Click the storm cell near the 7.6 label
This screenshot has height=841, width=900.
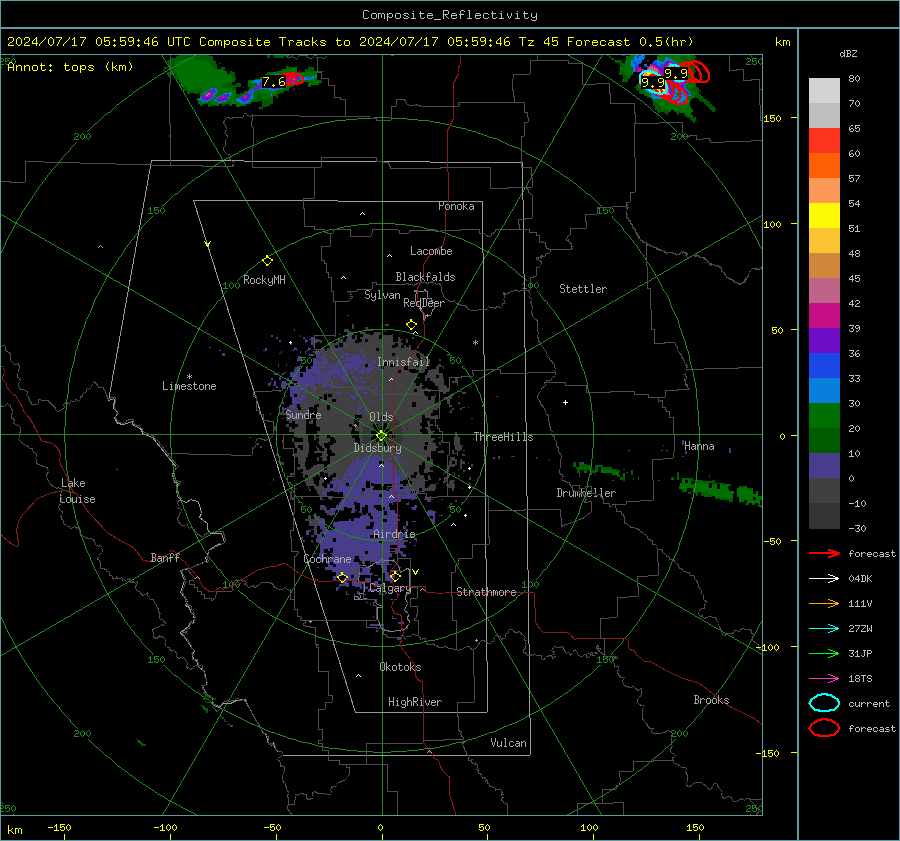pyautogui.click(x=294, y=79)
